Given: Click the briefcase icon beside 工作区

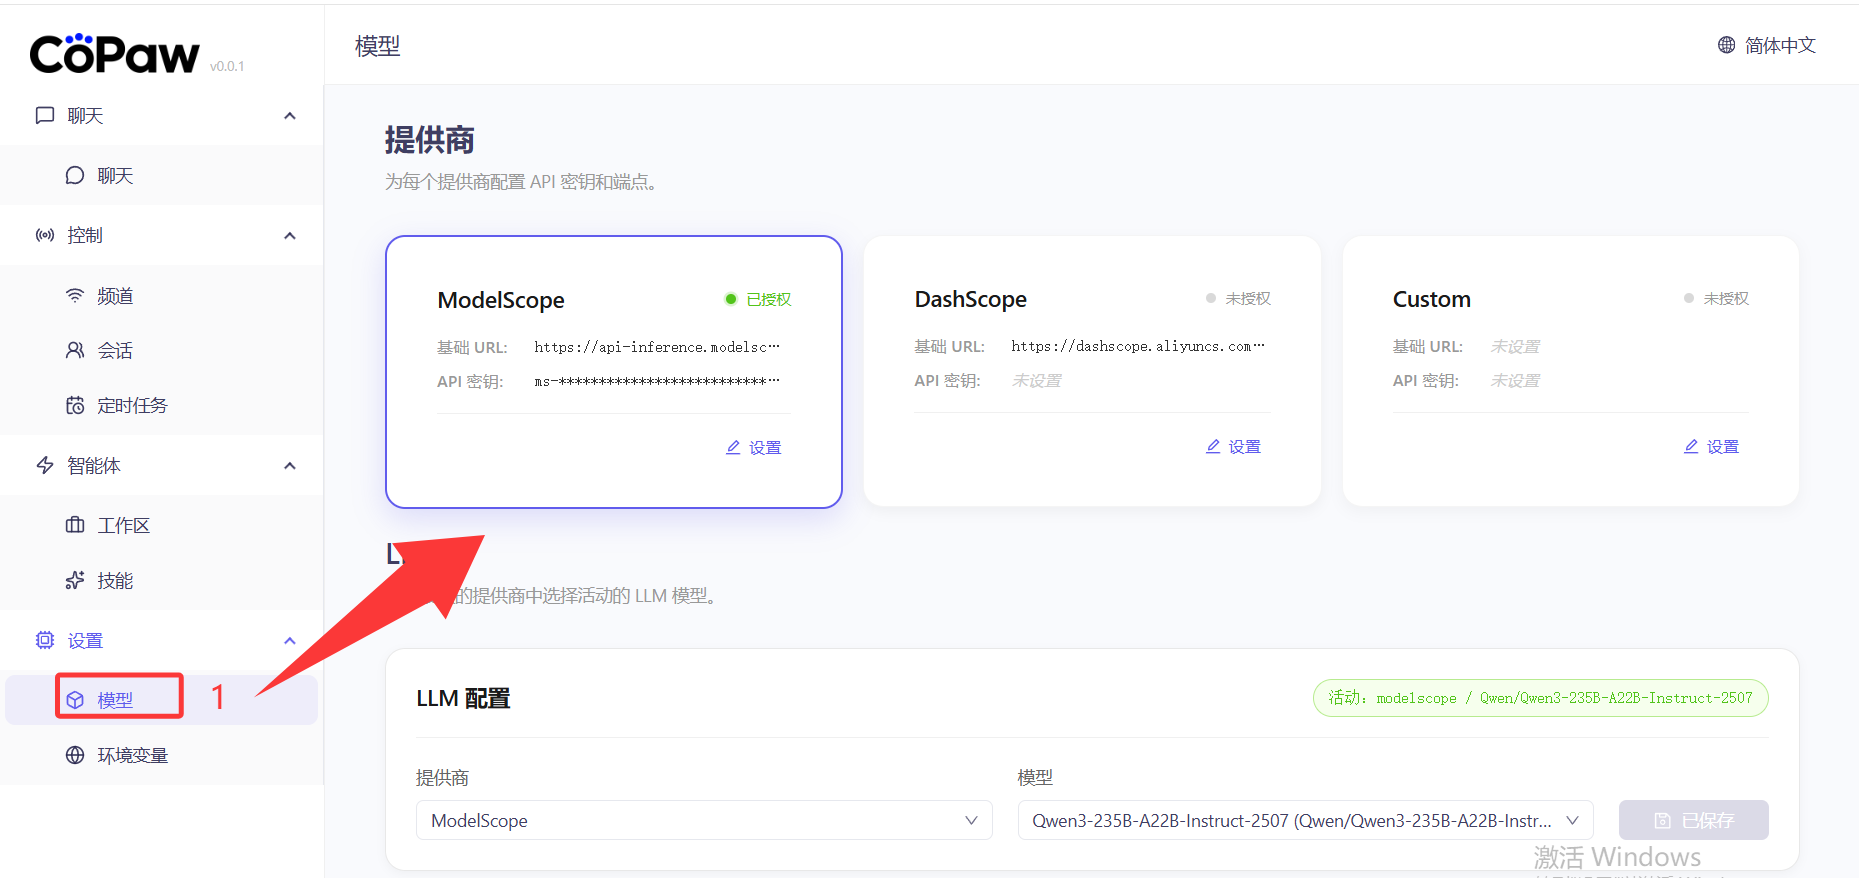Looking at the screenshot, I should 75,525.
